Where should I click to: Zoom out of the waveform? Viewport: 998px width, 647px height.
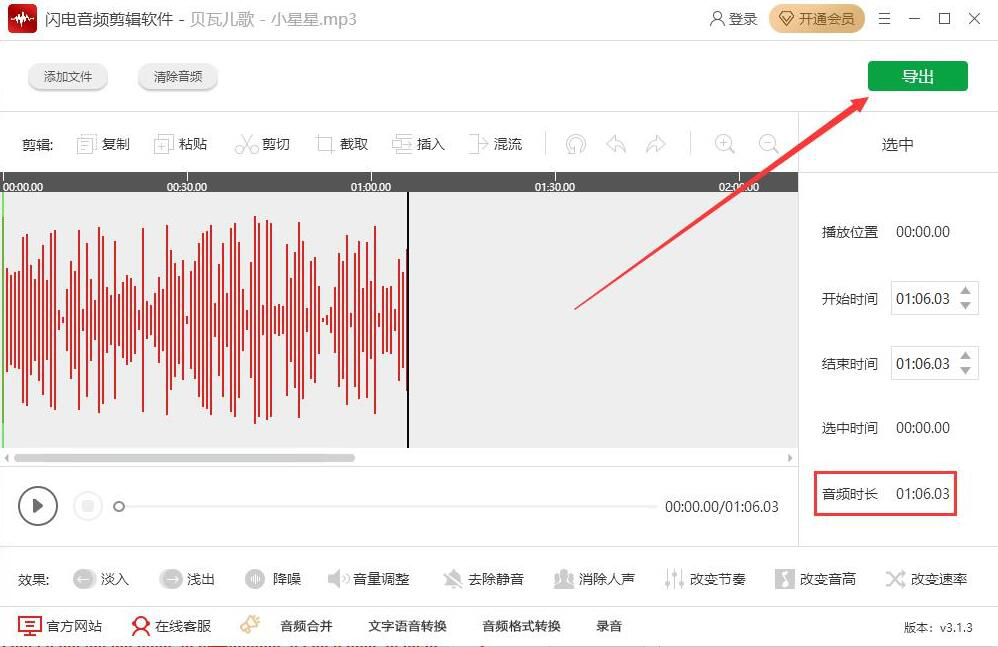(768, 144)
